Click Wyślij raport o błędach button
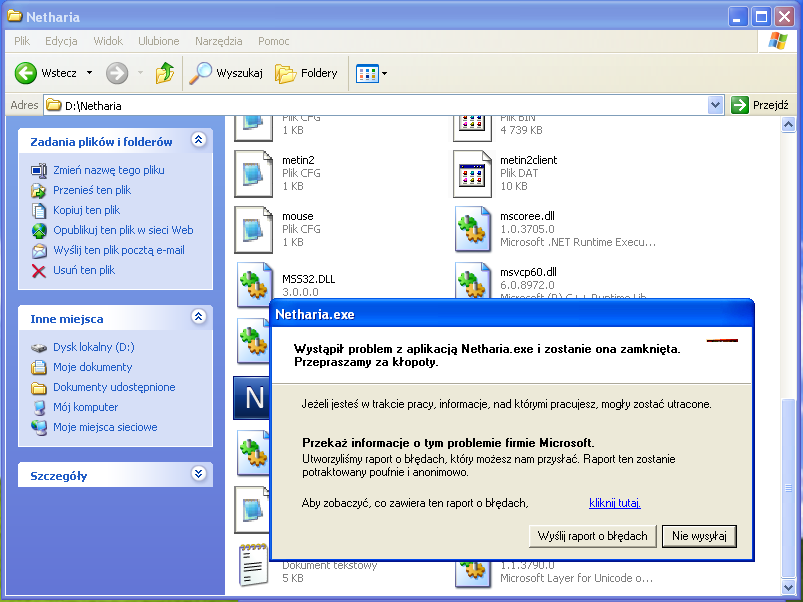This screenshot has width=803, height=602. pyautogui.click(x=593, y=536)
